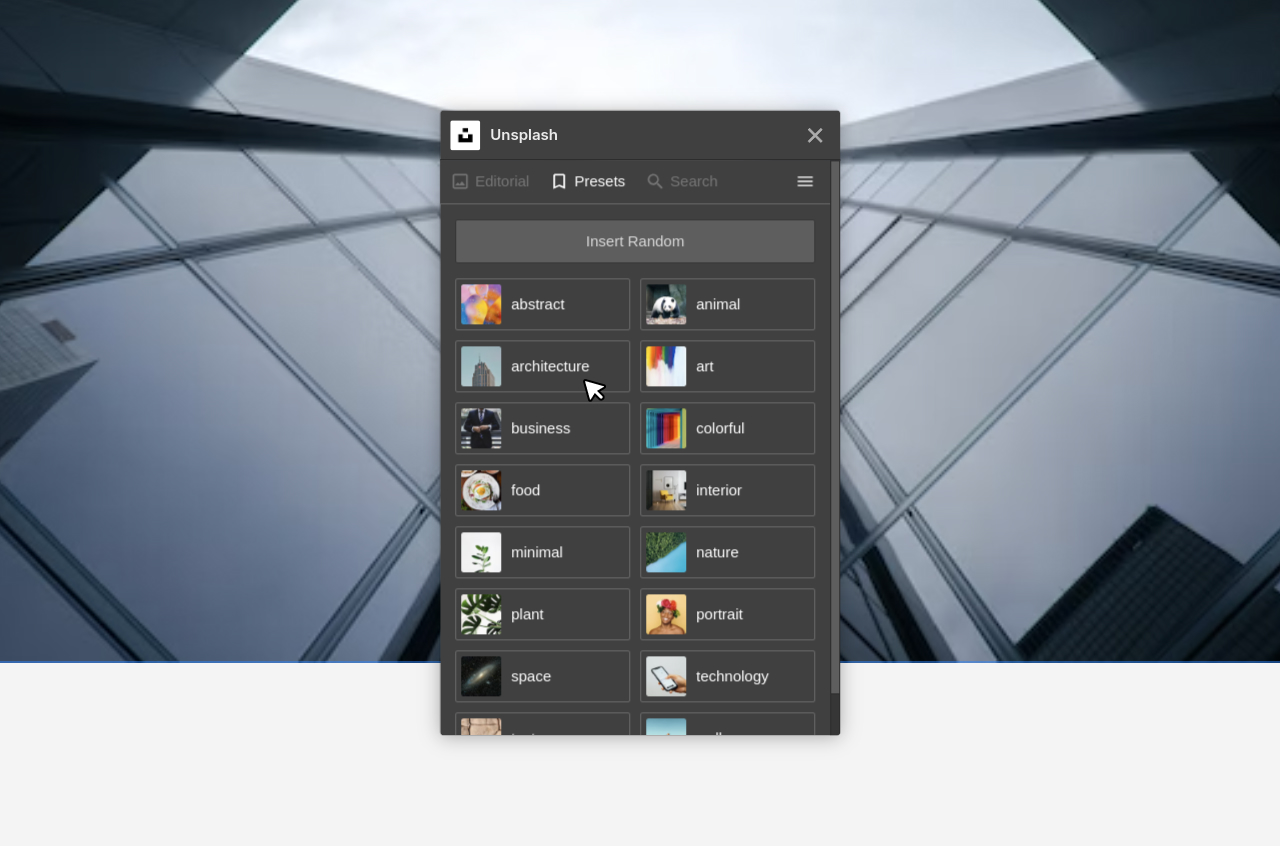This screenshot has height=846, width=1280.
Task: Close the Unsplash plugin window
Action: 815,135
